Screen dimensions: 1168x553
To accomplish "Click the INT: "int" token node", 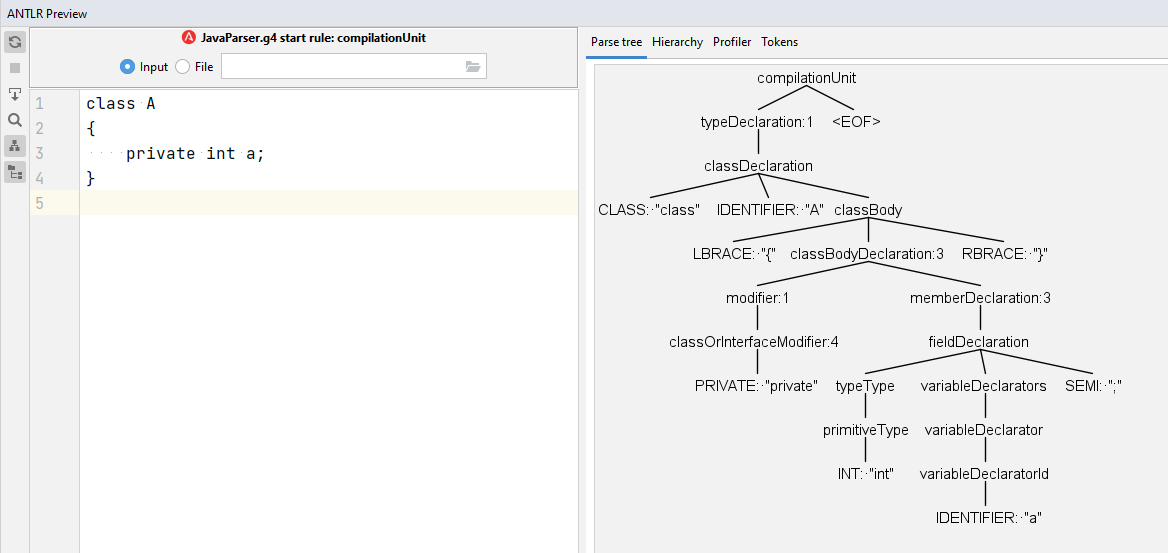I will pyautogui.click(x=866, y=474).
